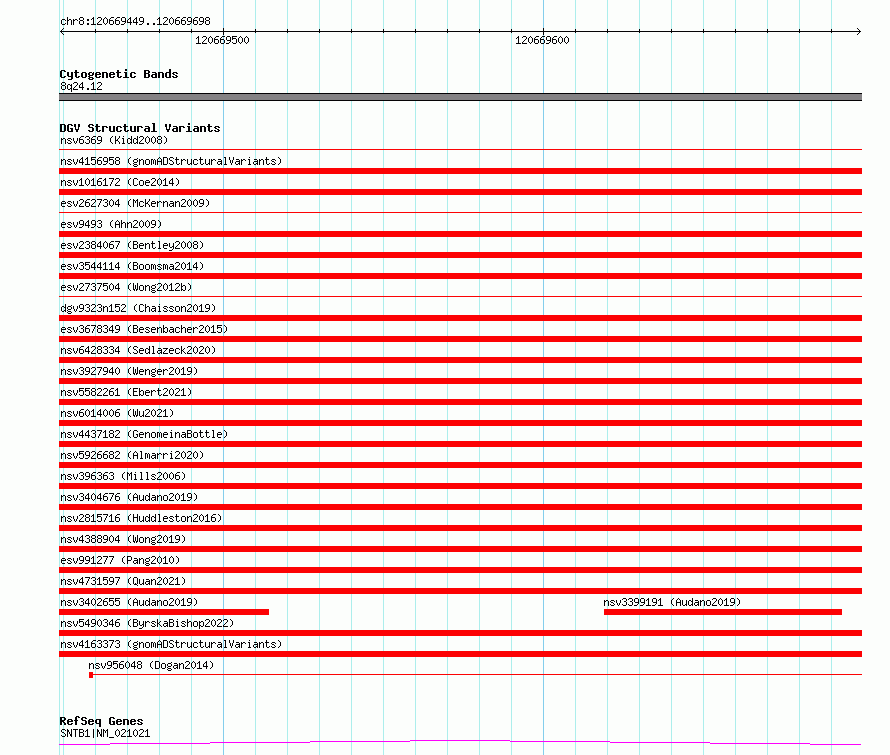Select nsv4388904 (Wong2019) variant
This screenshot has height=755, width=890.
pos(123,539)
